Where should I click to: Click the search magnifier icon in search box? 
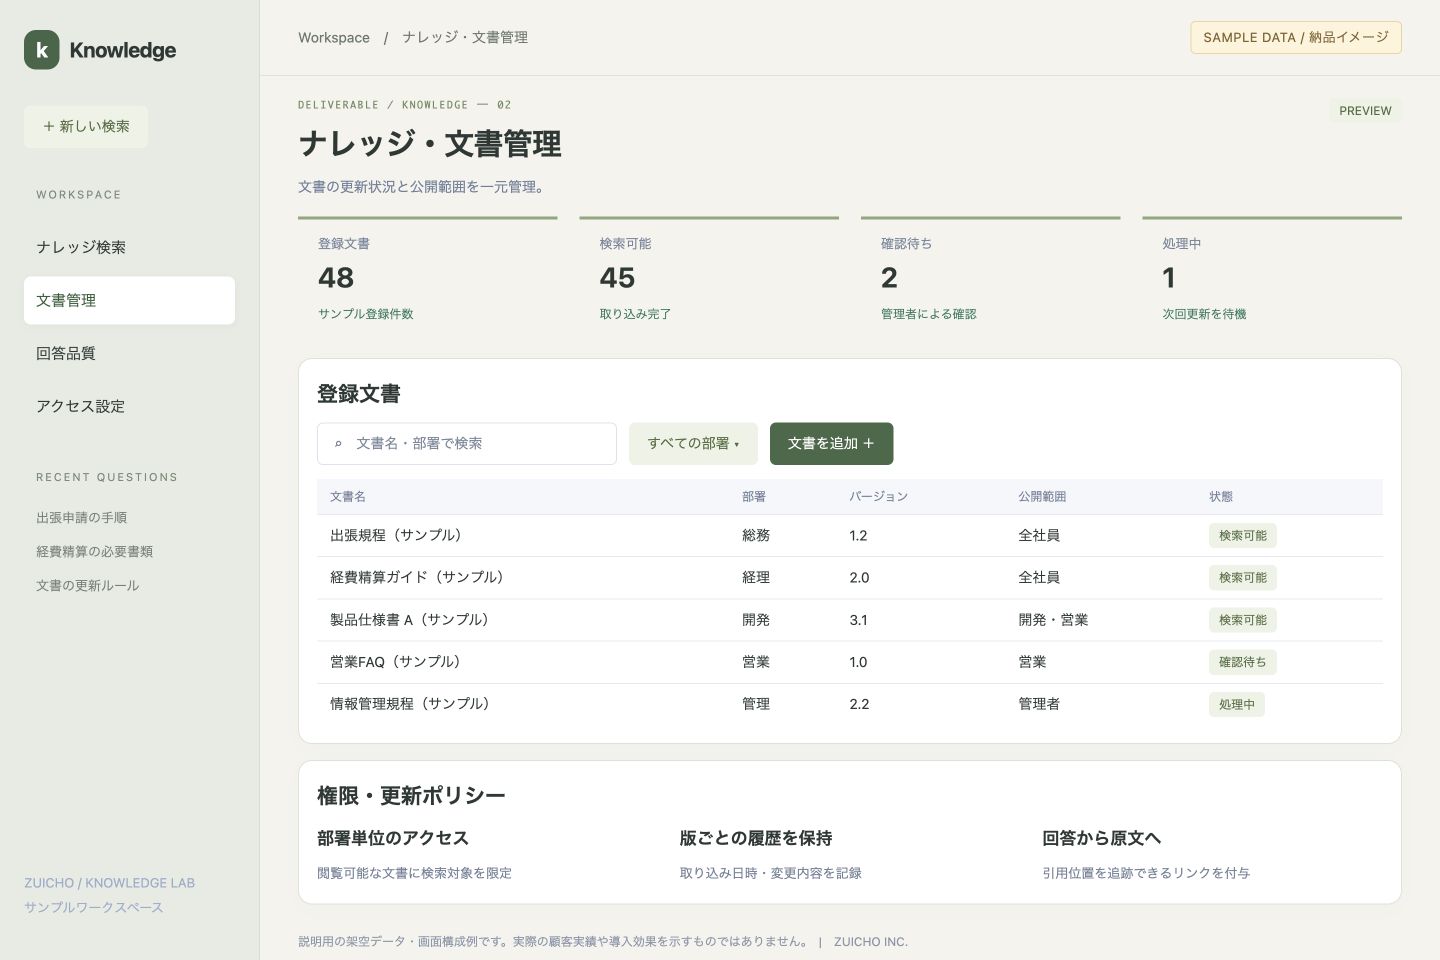click(339, 444)
